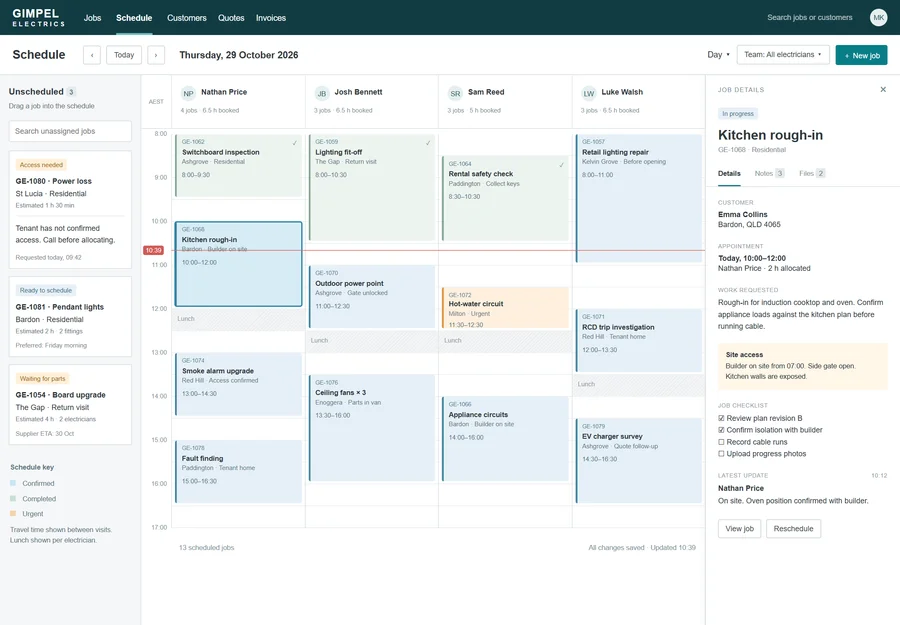Focus the Search unassigned jobs field
Viewport: 900px width, 625px height.
(x=70, y=131)
